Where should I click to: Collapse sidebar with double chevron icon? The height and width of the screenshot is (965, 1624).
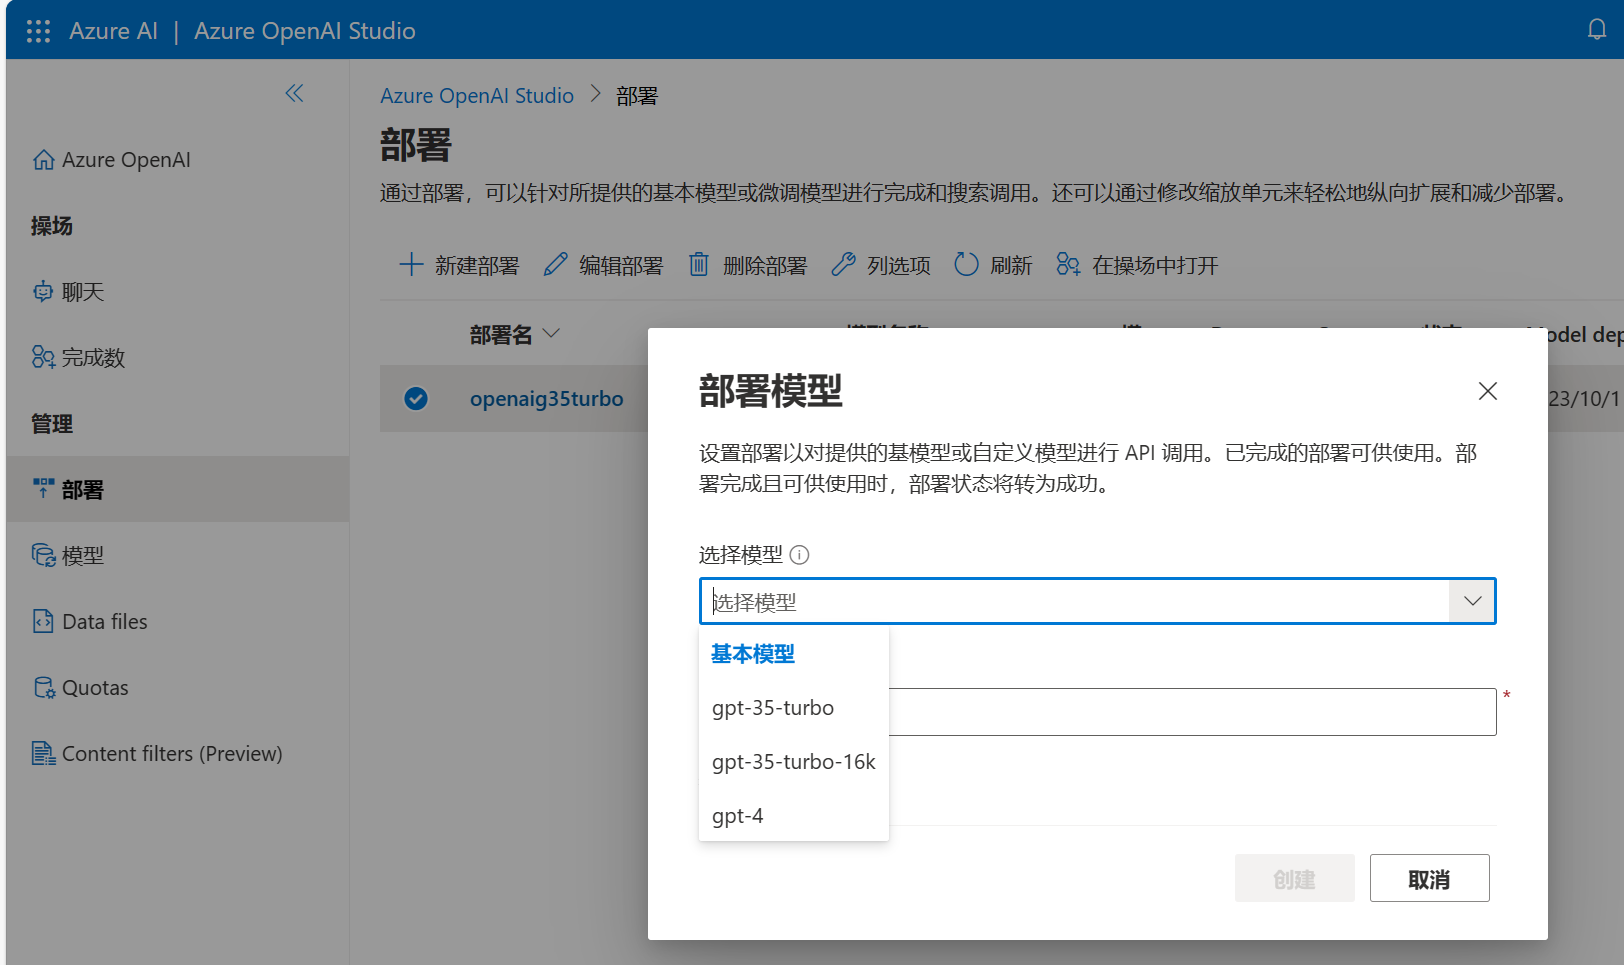click(x=294, y=93)
